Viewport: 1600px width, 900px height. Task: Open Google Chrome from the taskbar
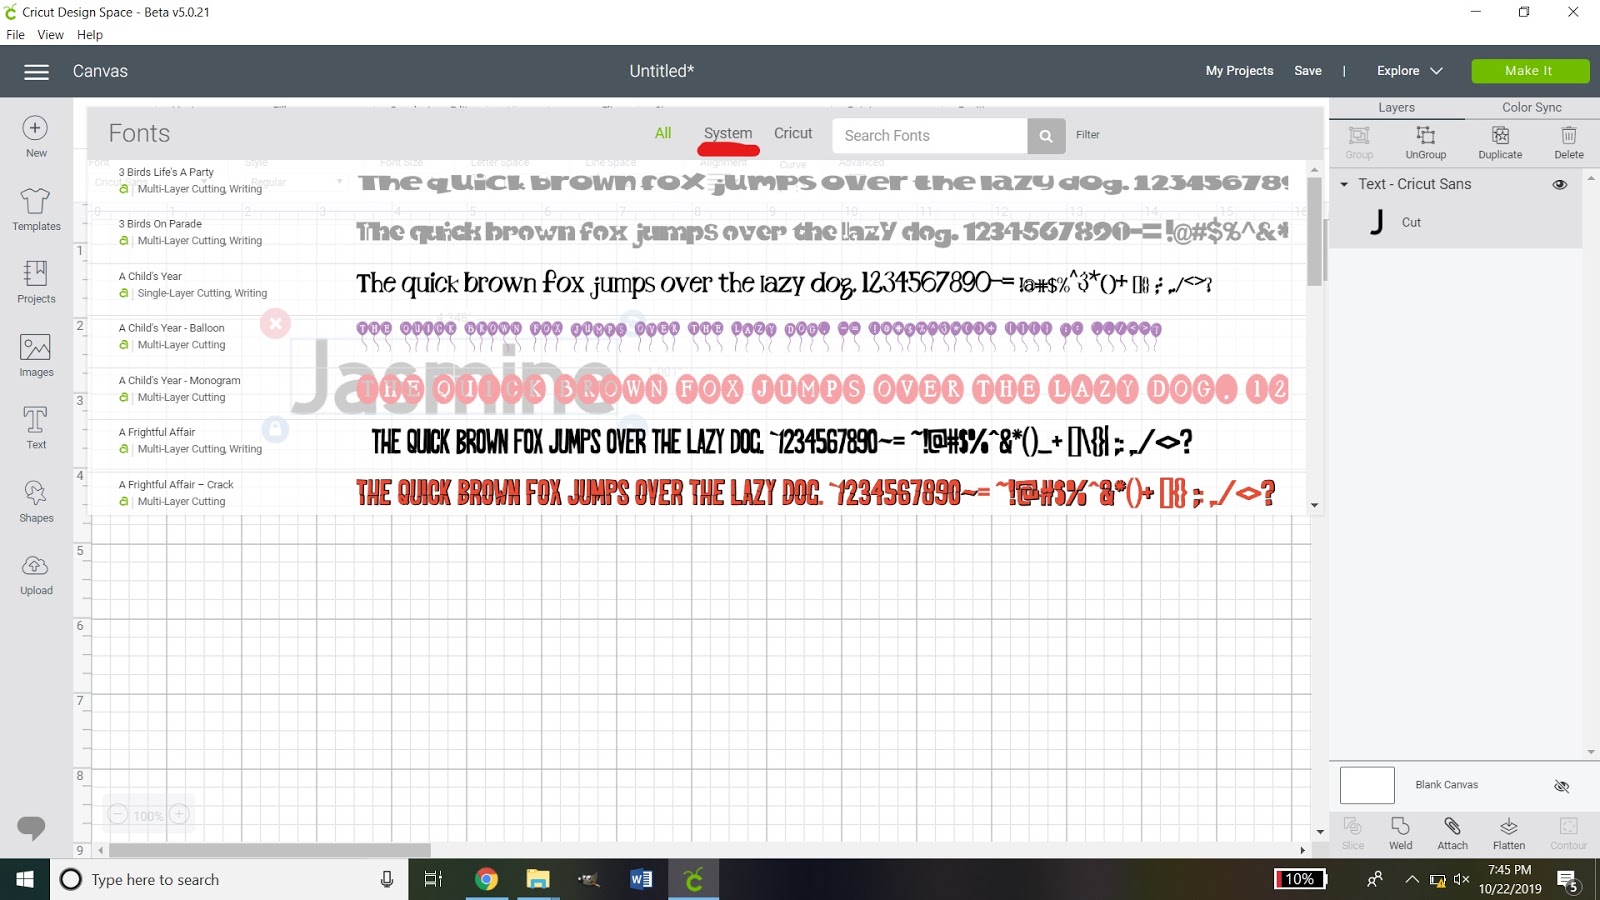486,879
